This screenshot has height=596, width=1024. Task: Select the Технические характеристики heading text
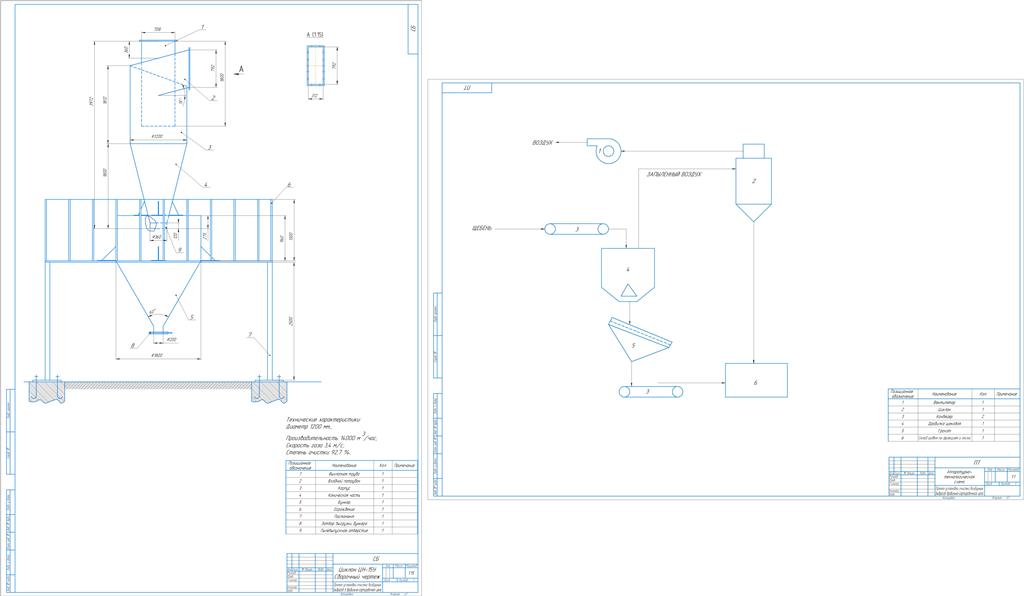[x=322, y=418]
